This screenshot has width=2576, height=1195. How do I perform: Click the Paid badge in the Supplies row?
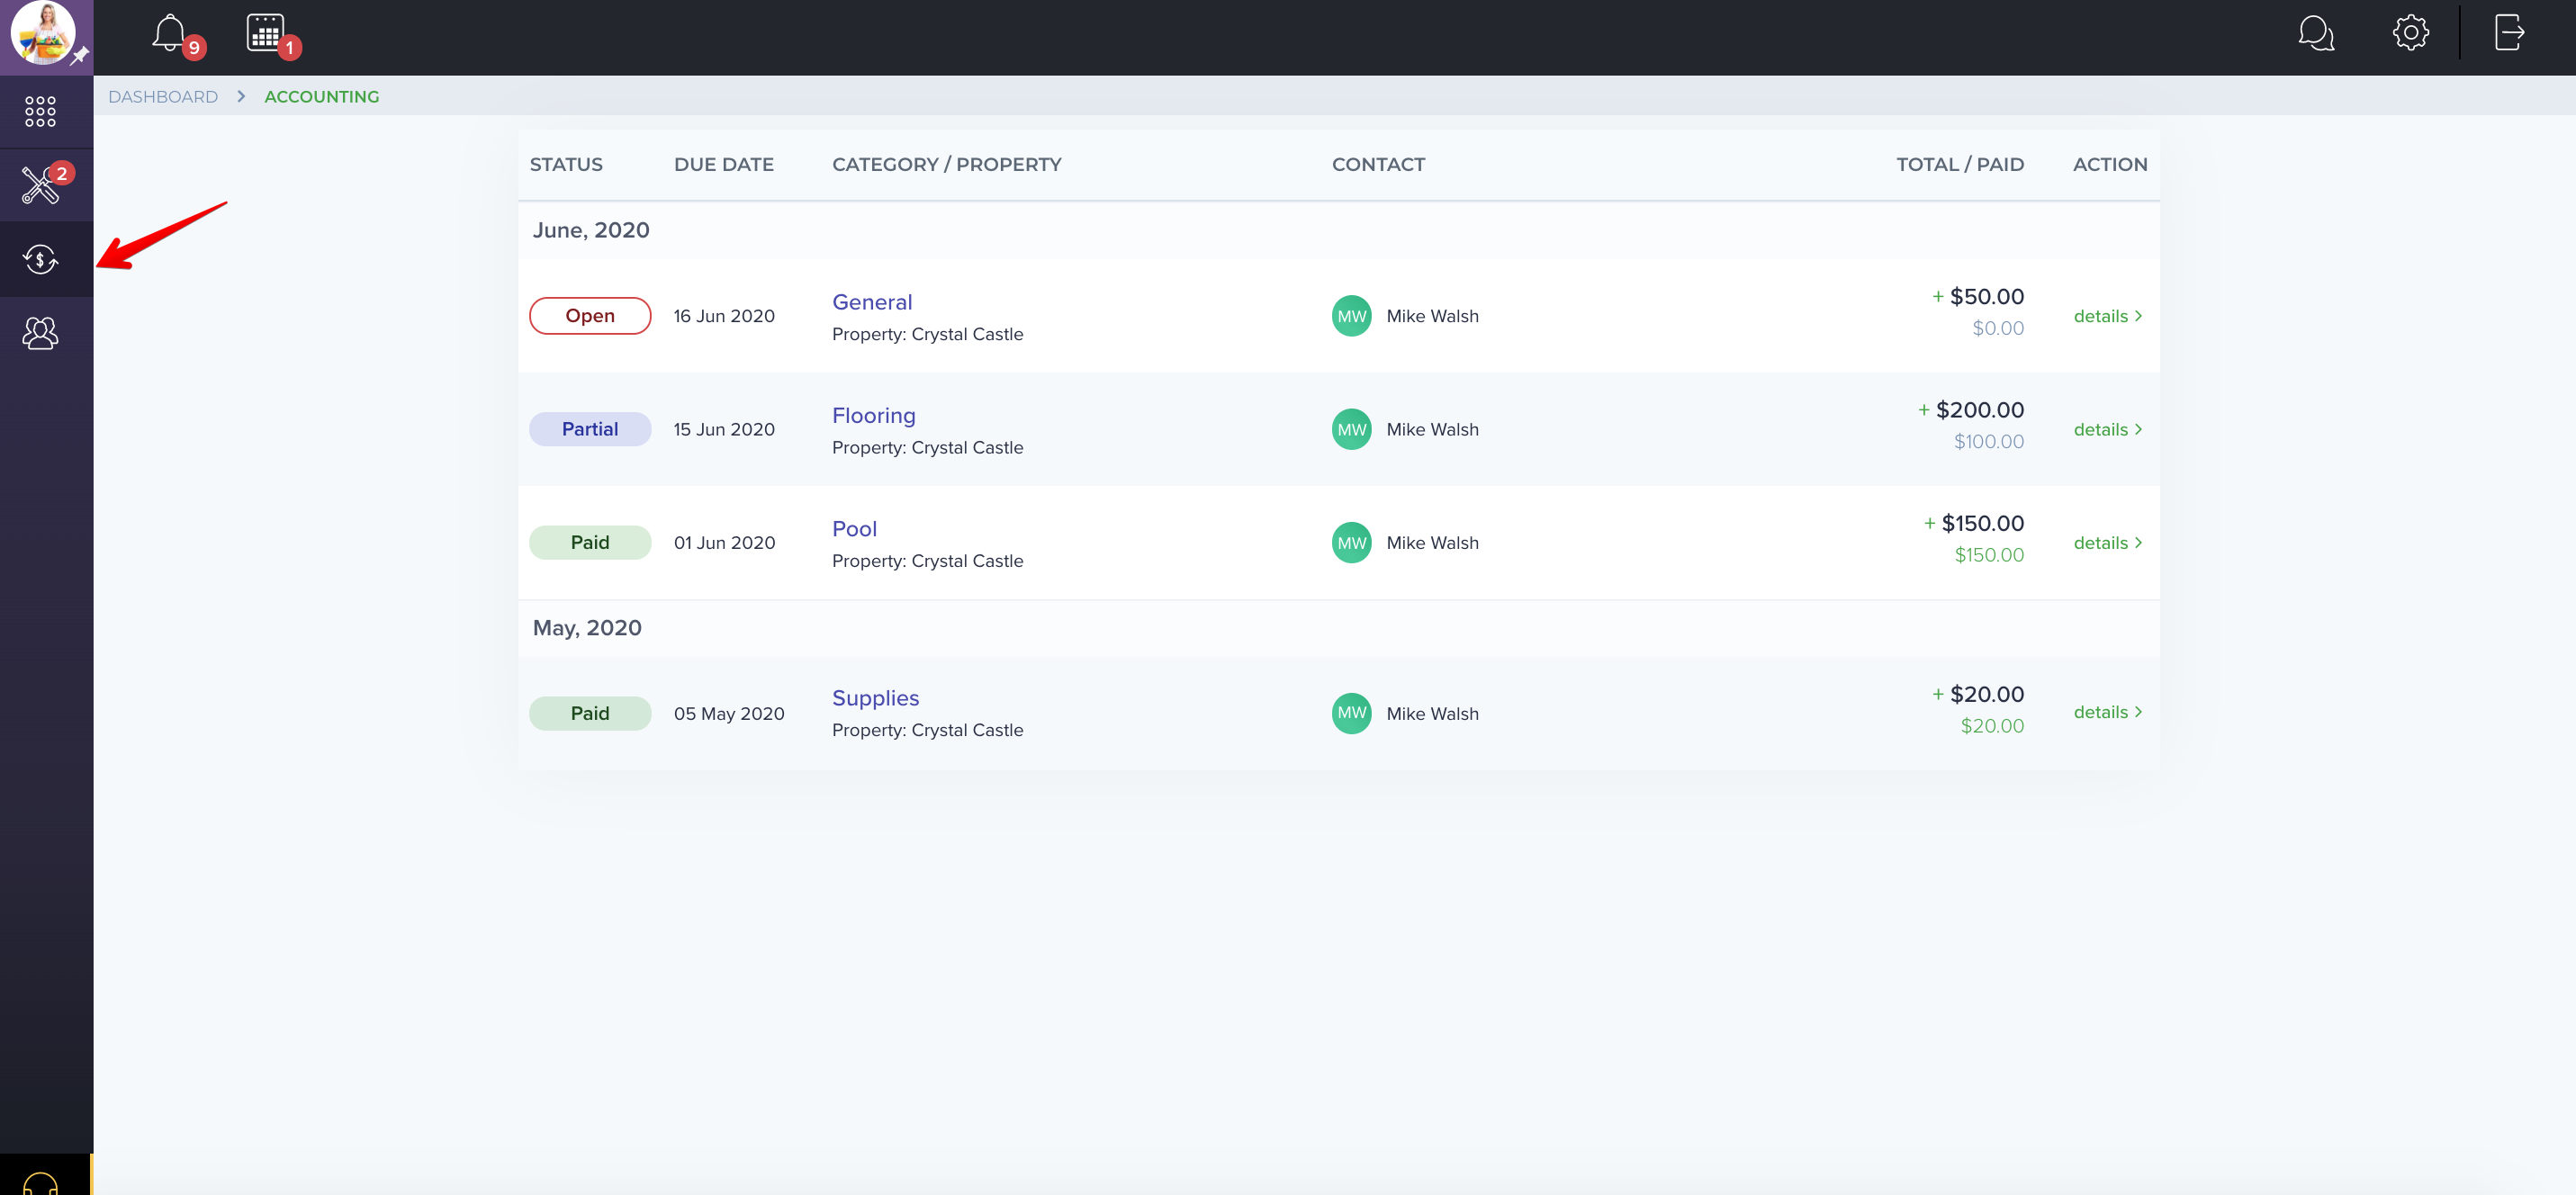(x=589, y=713)
